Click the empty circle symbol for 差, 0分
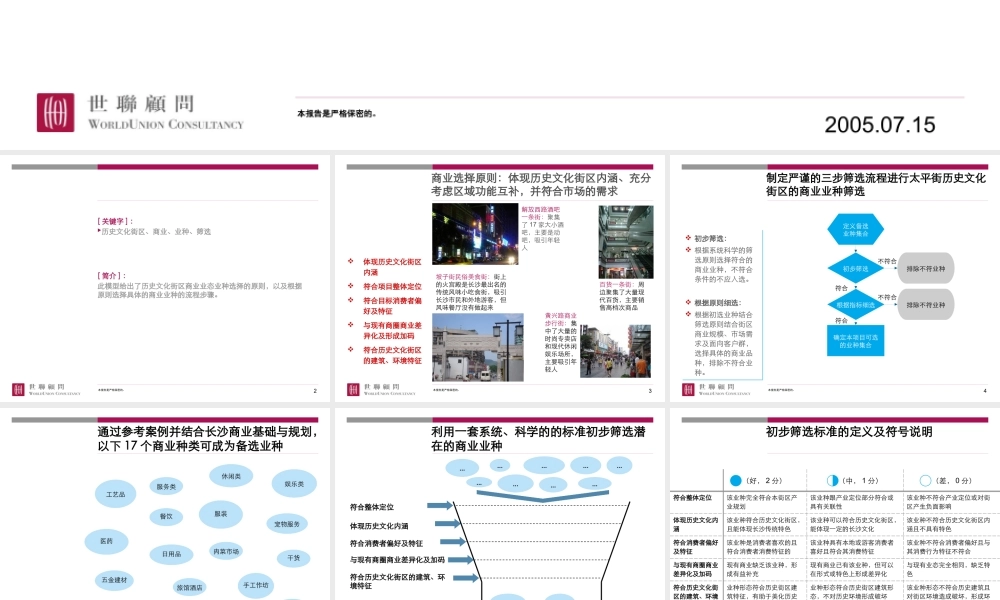 (x=926, y=480)
